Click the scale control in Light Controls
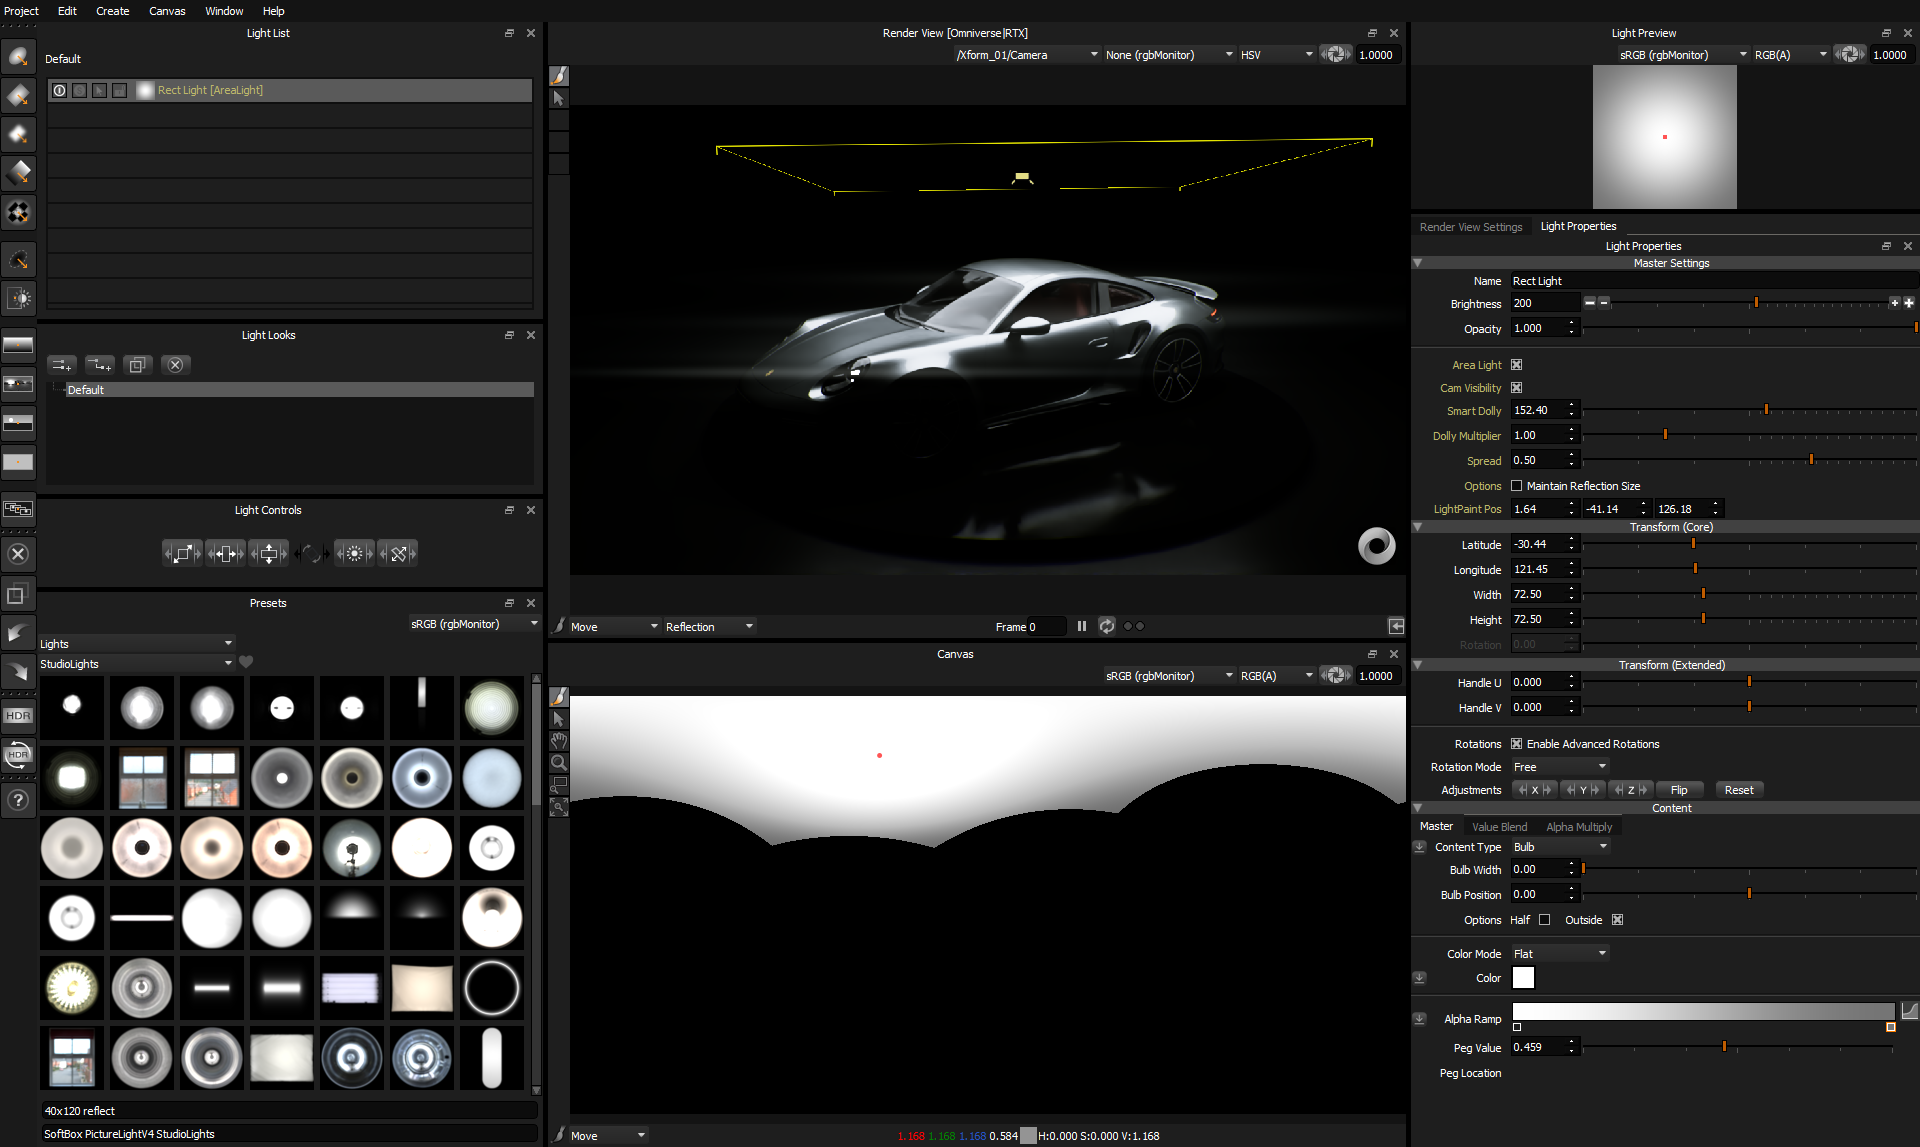Viewport: 1920px width, 1147px height. tap(182, 553)
